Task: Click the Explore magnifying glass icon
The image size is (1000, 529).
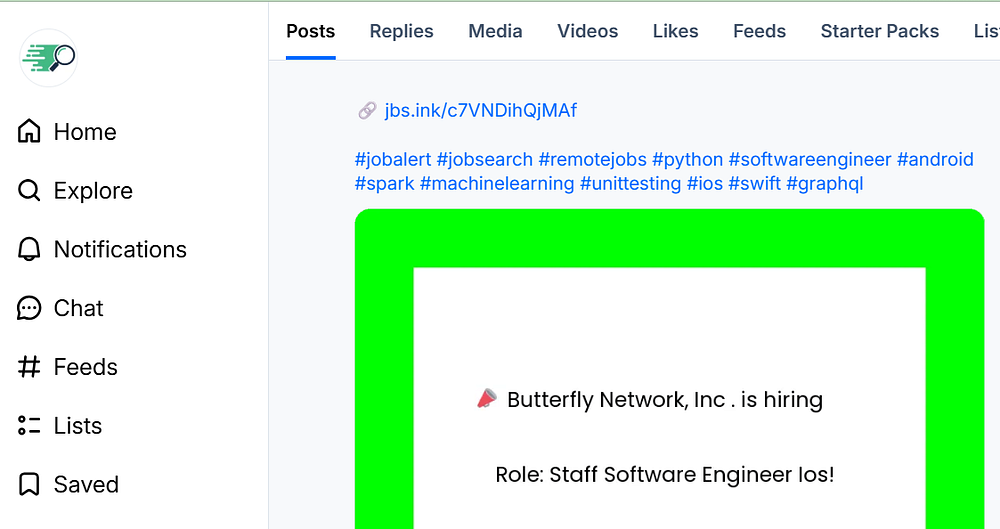Action: (x=29, y=190)
